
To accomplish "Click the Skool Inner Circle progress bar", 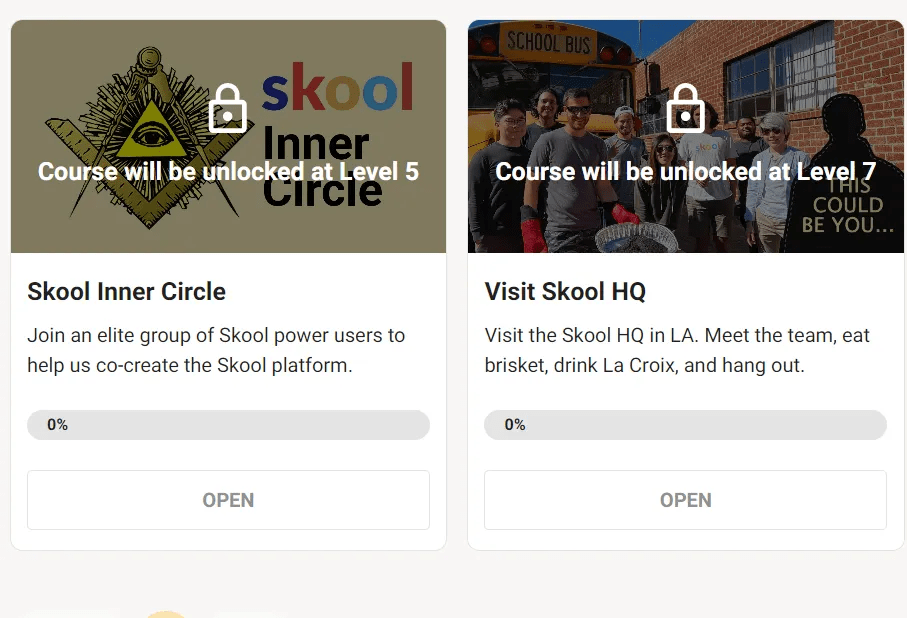I will coord(228,425).
